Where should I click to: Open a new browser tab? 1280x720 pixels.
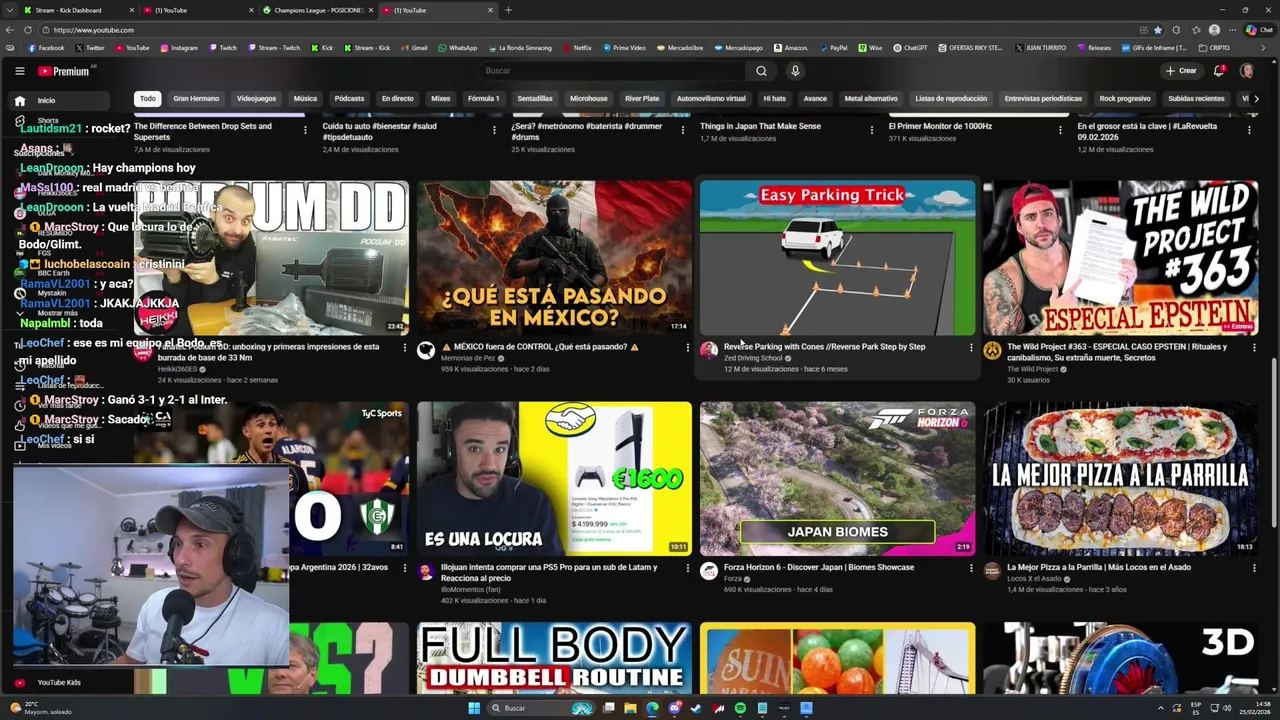pos(508,10)
